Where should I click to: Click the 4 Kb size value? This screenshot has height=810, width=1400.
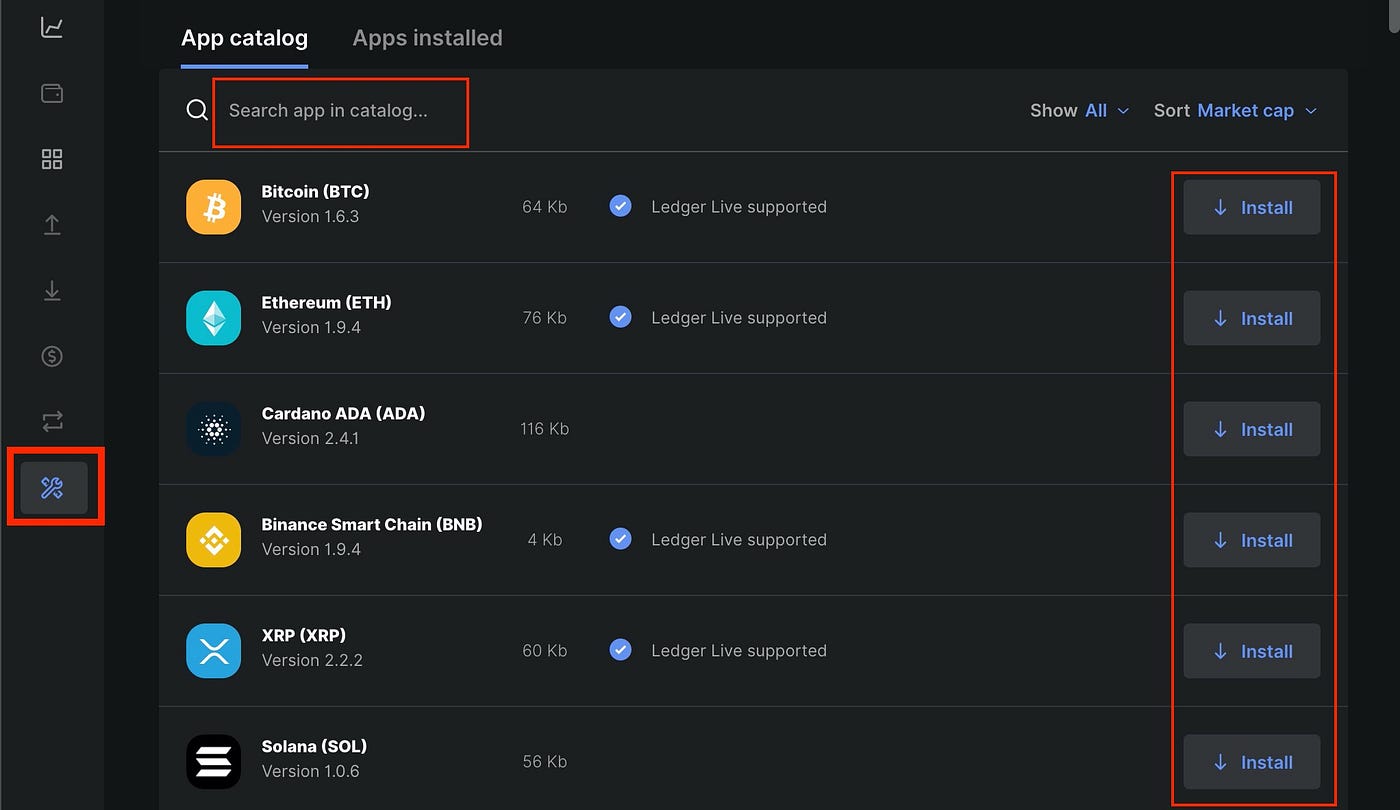pos(545,540)
